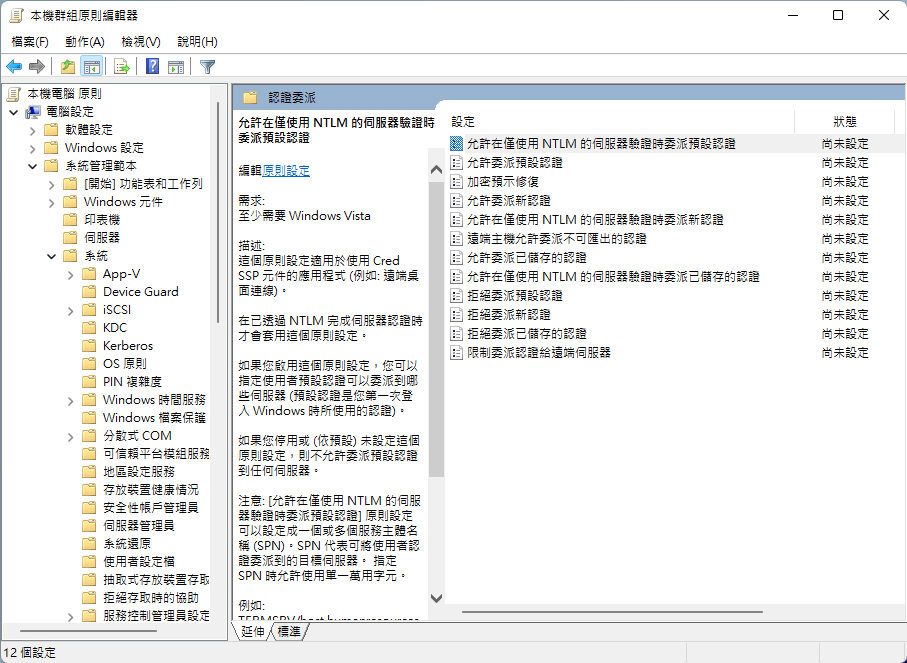The width and height of the screenshot is (907, 663).
Task: Expand the 分散式 COM folder
Action: pos(70,436)
